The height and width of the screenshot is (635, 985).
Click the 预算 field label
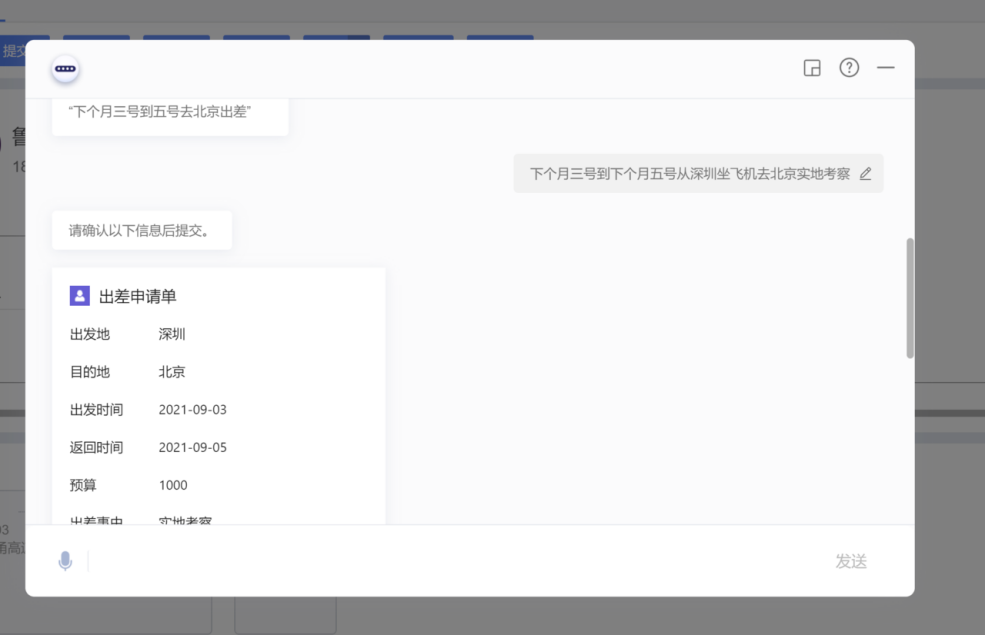coord(83,485)
